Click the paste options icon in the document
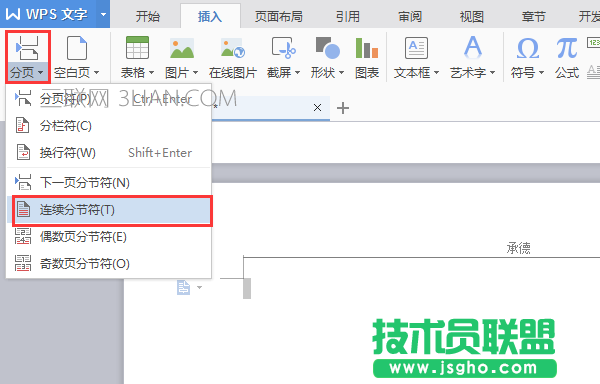600x384 pixels. 183,287
